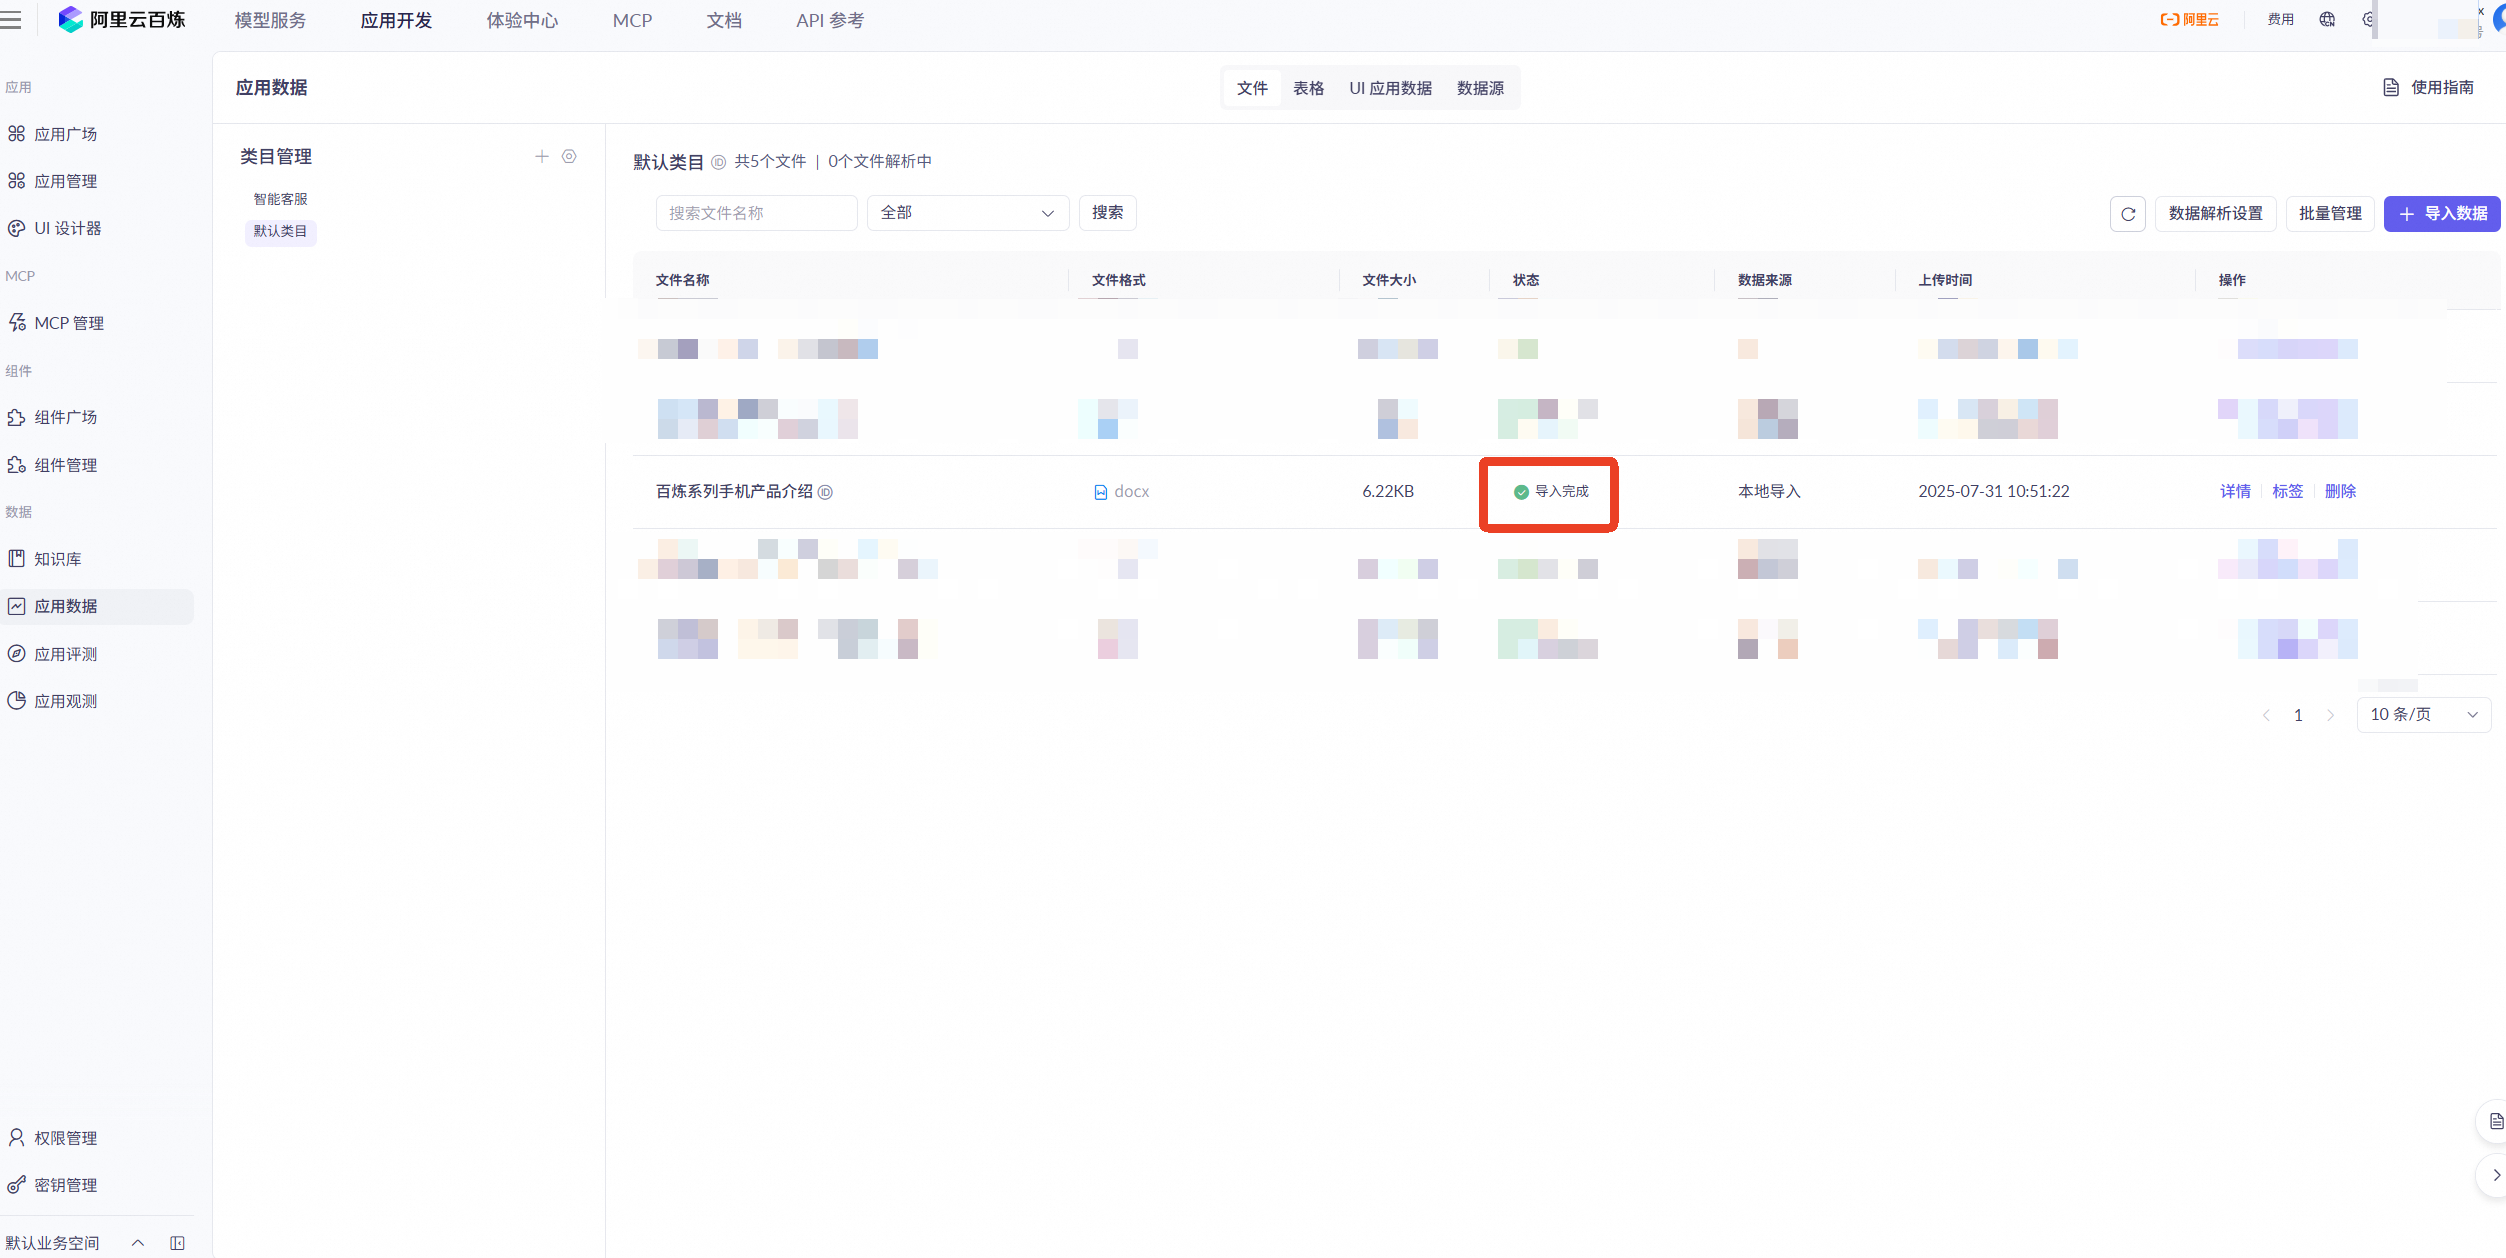The width and height of the screenshot is (2506, 1258).
Task: Click the hamburger menu icon
Action: pyautogui.click(x=11, y=20)
